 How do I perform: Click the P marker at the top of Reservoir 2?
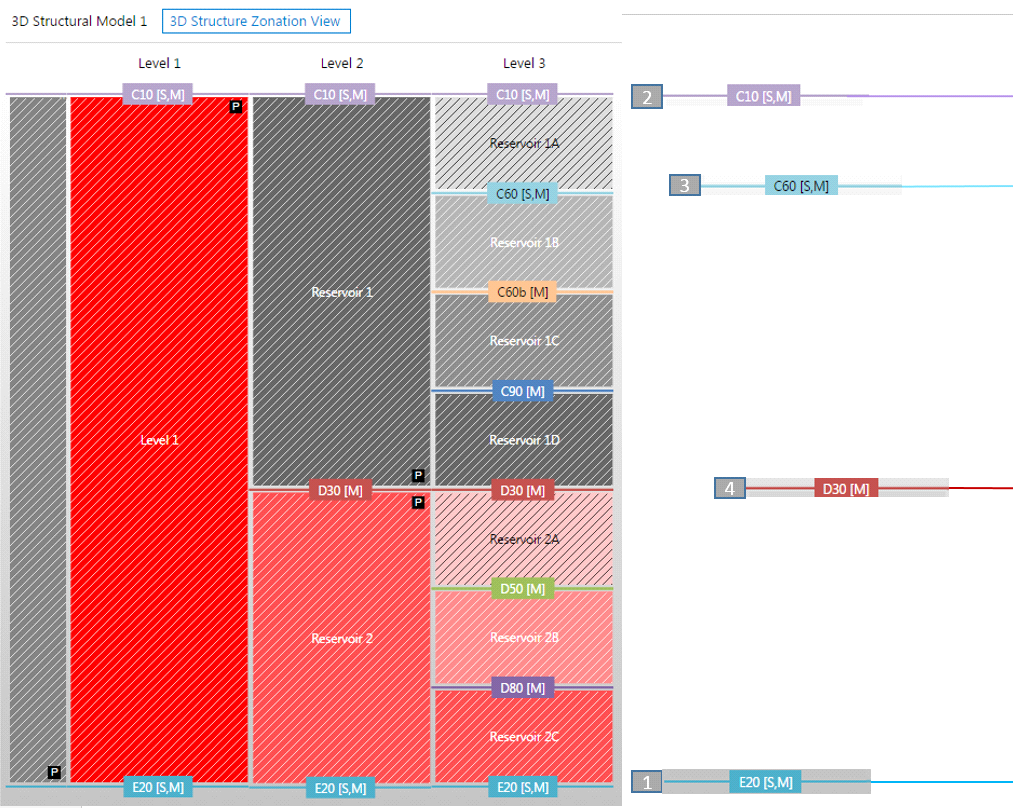click(x=418, y=503)
